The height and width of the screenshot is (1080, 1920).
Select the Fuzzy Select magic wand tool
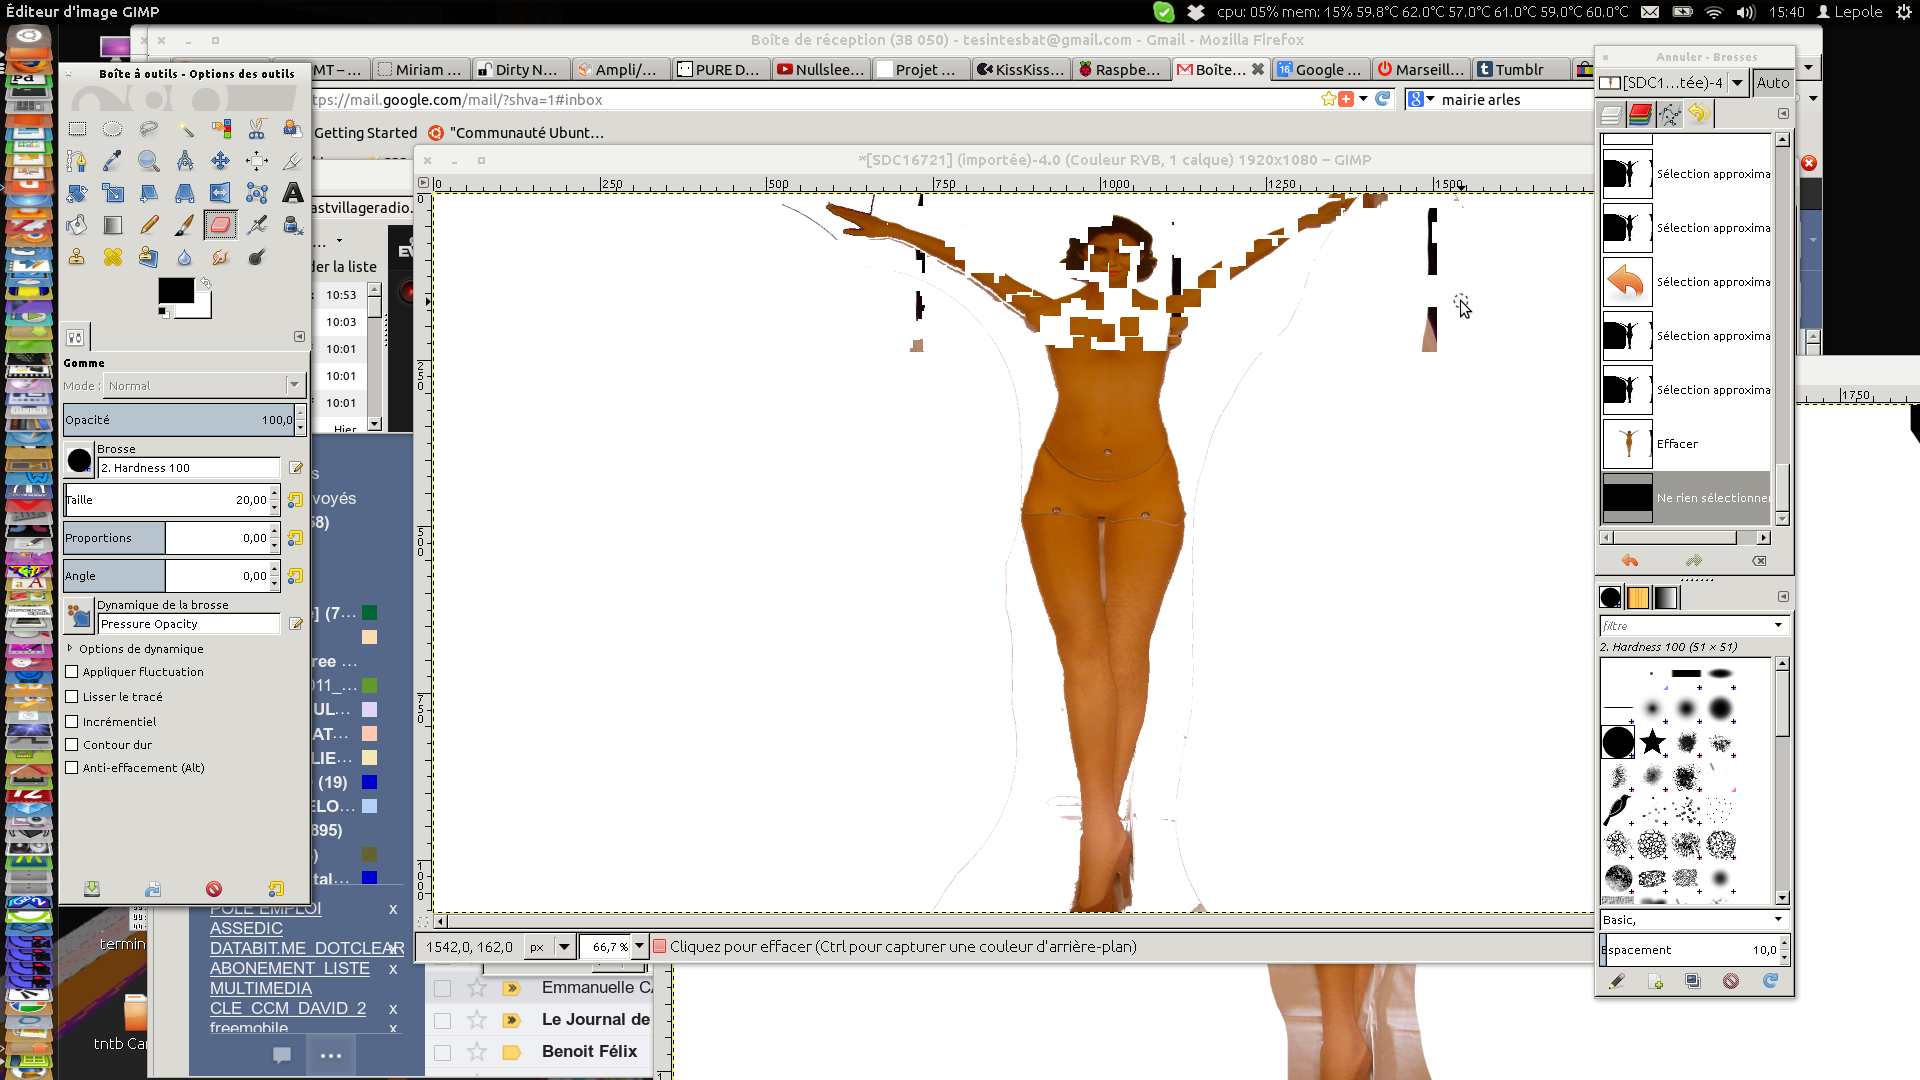[185, 129]
